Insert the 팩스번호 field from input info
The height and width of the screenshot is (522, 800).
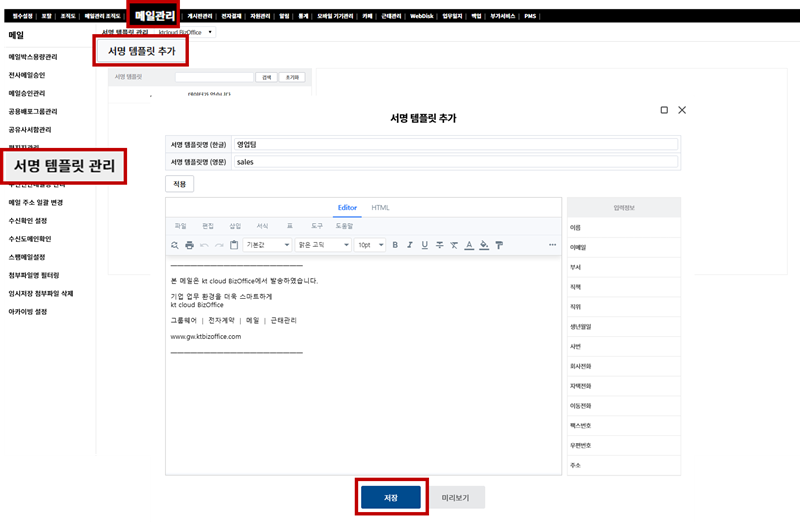click(x=623, y=426)
